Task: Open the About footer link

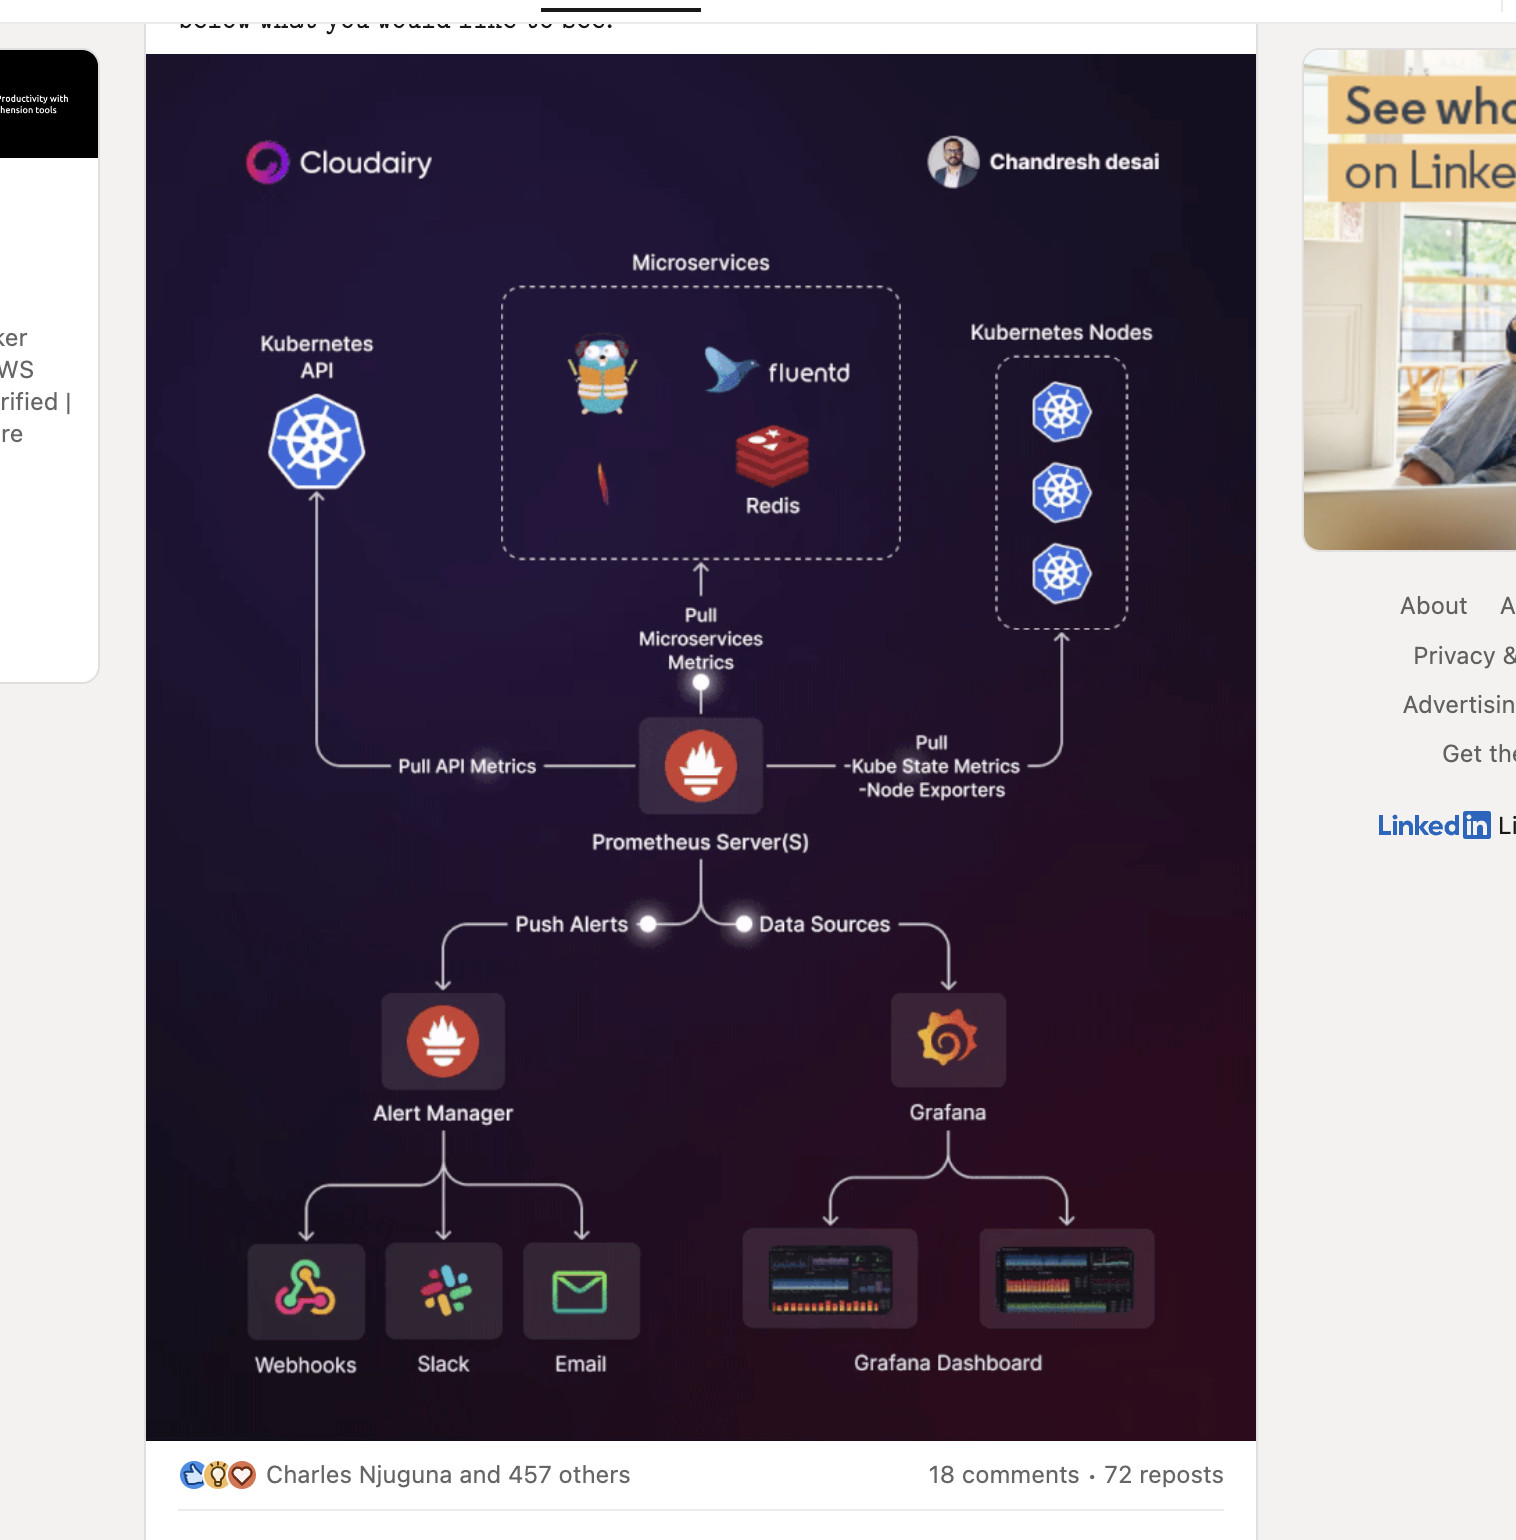Action: [x=1433, y=606]
